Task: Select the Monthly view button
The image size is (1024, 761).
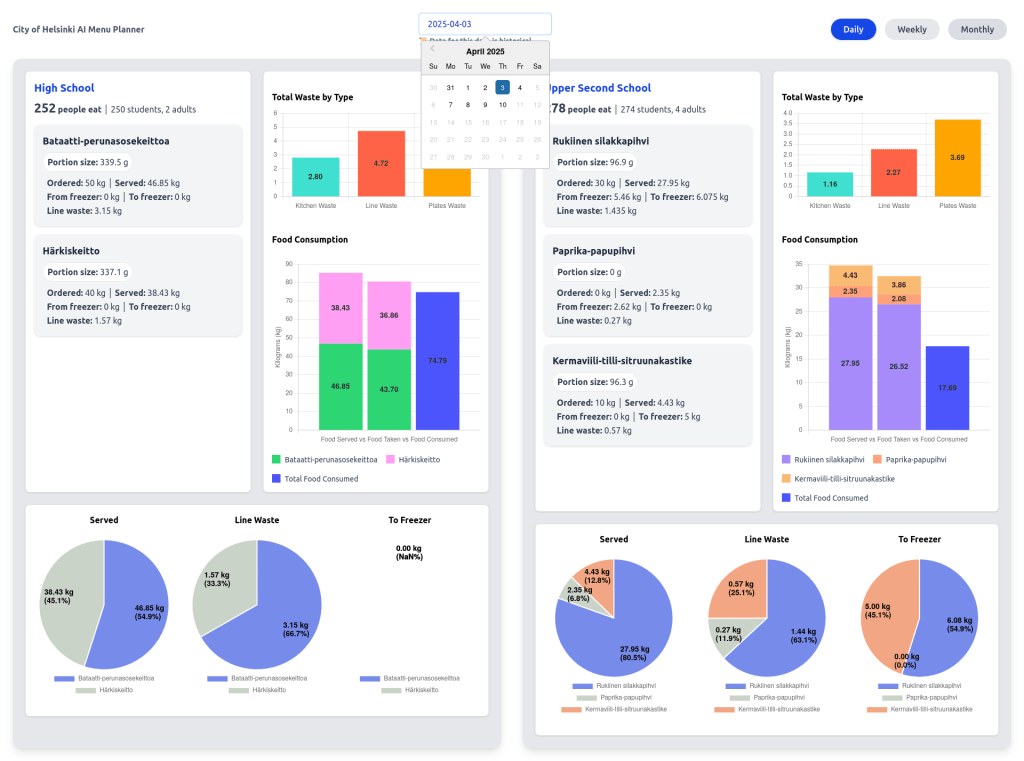Action: coord(977,30)
